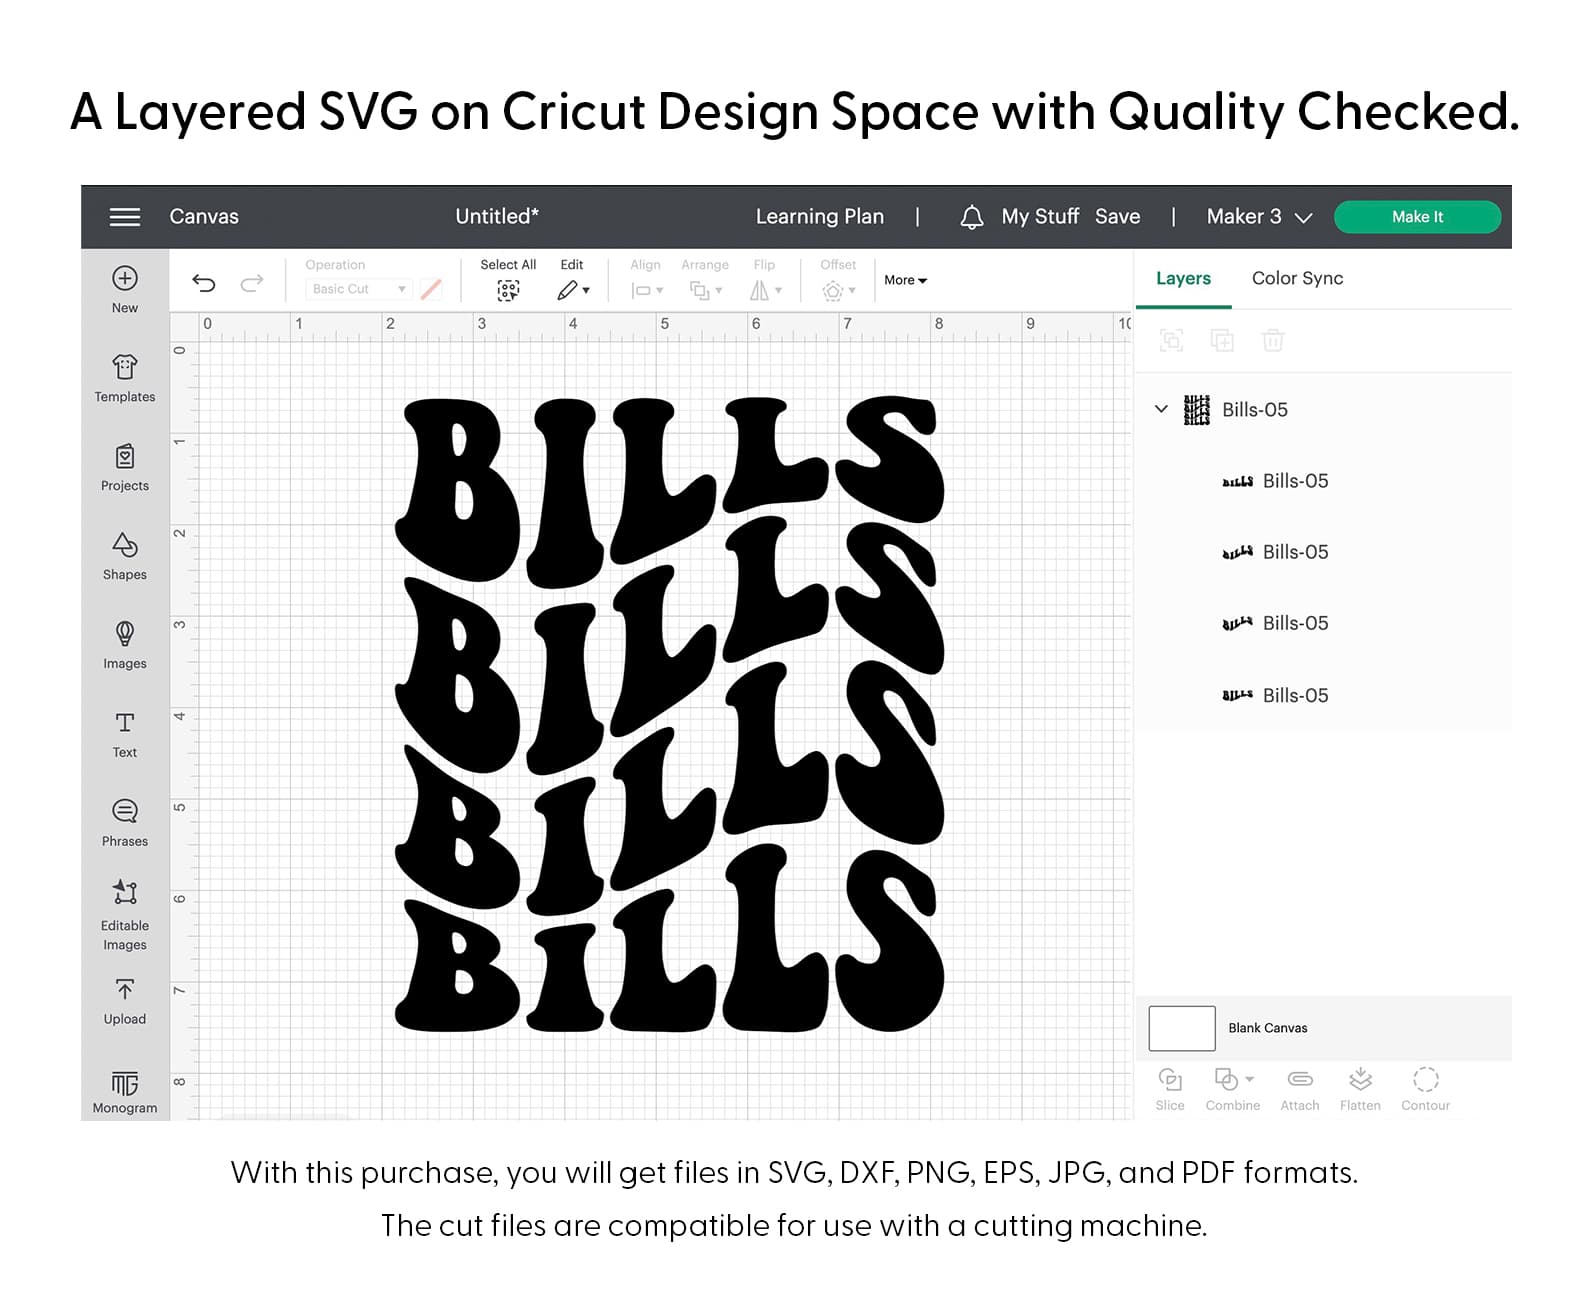Open the notifications bell
1588x1308 pixels.
(971, 217)
